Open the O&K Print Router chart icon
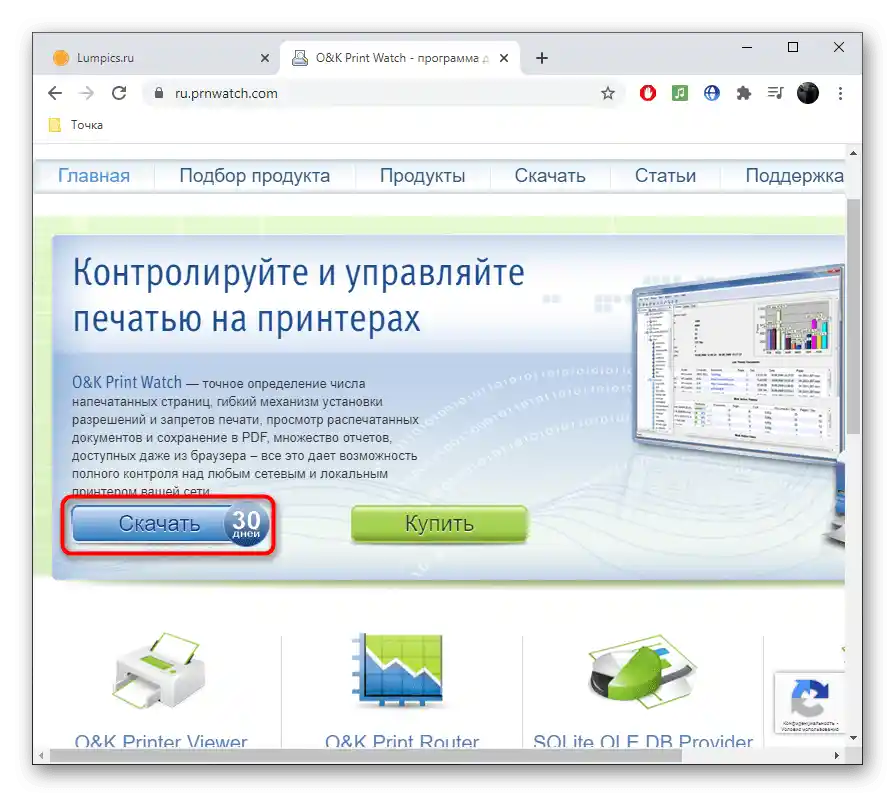This screenshot has height=797, width=895. click(x=398, y=669)
